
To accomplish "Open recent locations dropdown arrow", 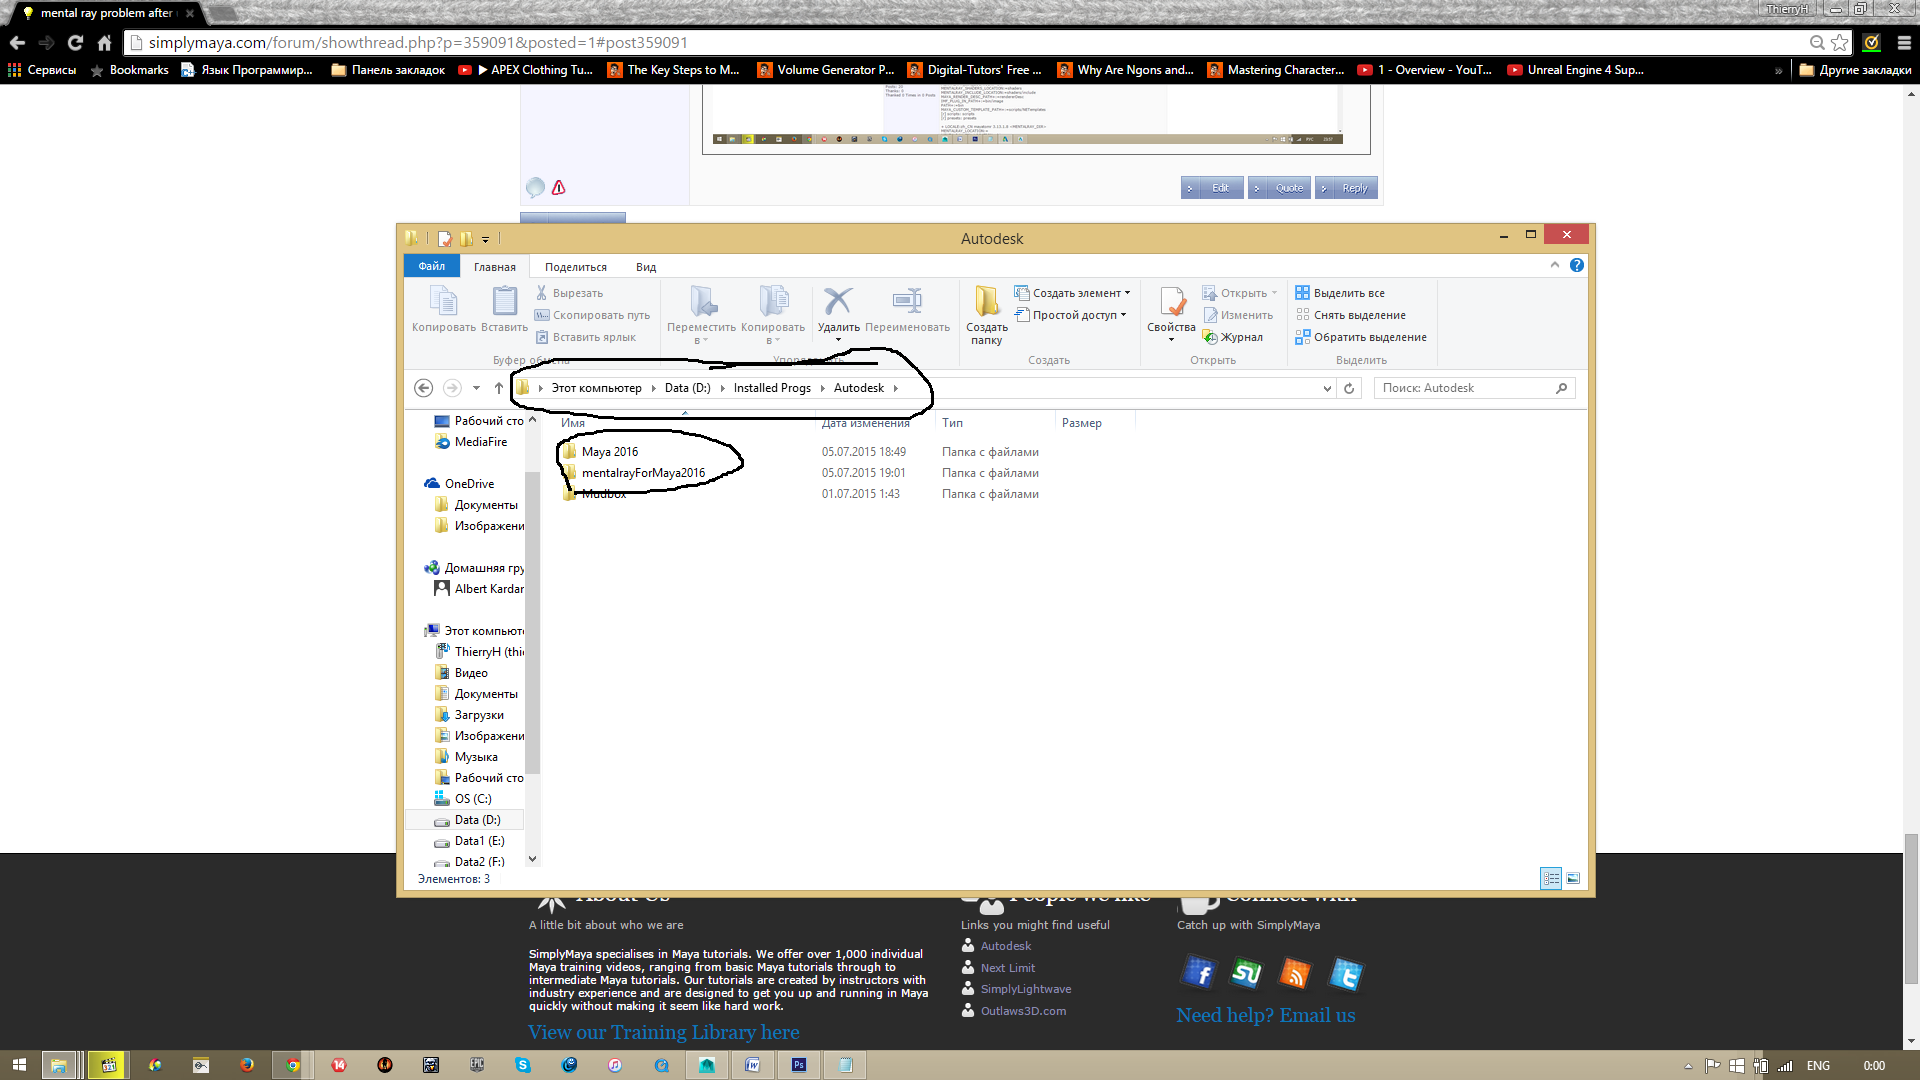I will [476, 388].
